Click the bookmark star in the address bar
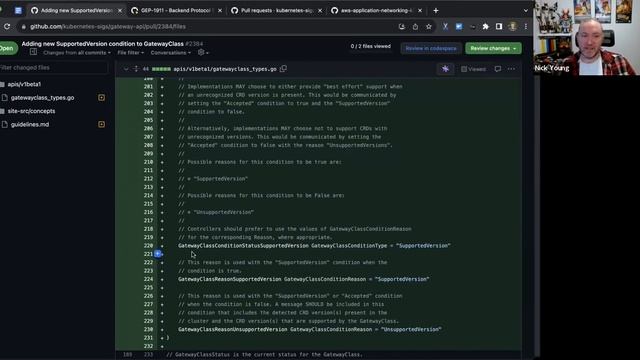The height and width of the screenshot is (360, 640). [429, 27]
